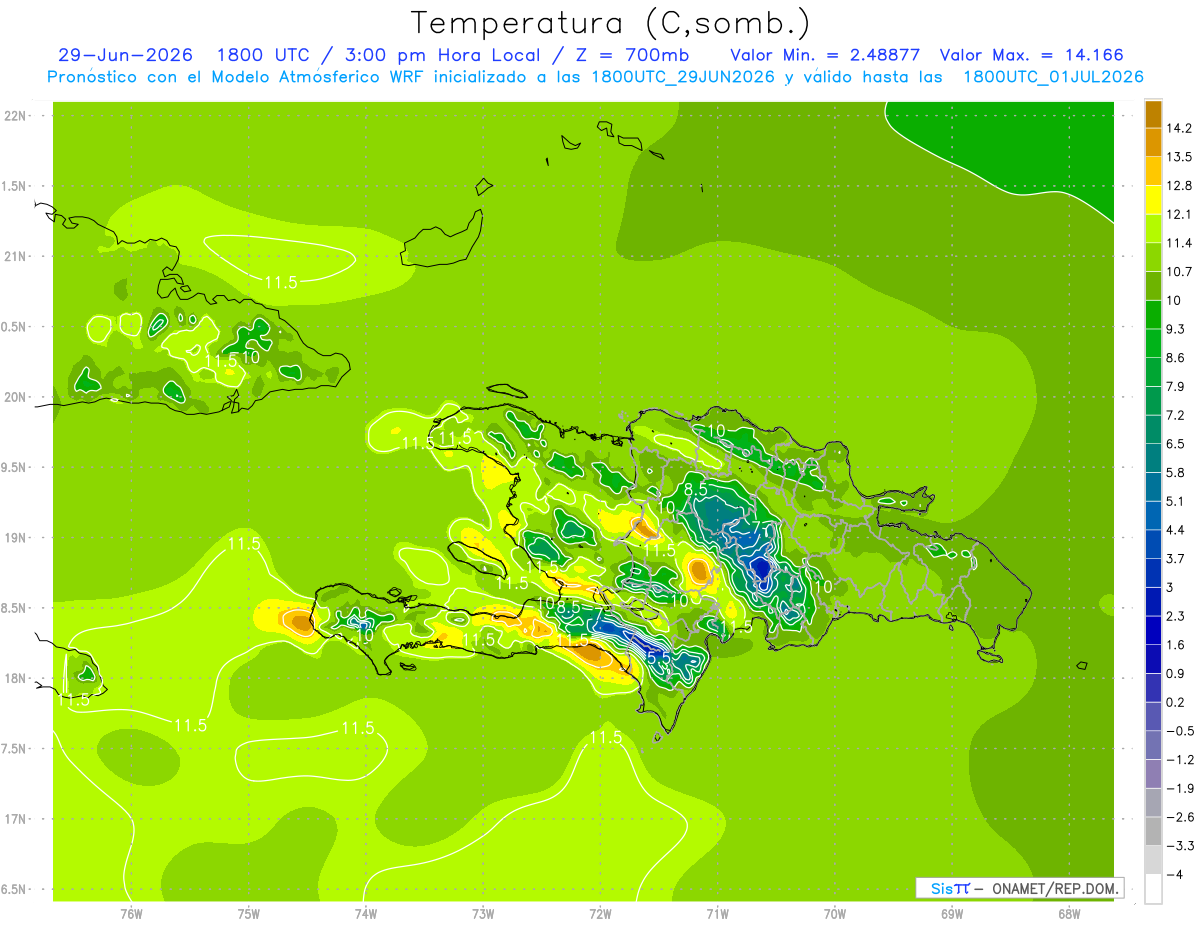Click the colorbar label '5.1'
The height and width of the screenshot is (927, 1200).
click(x=1176, y=501)
